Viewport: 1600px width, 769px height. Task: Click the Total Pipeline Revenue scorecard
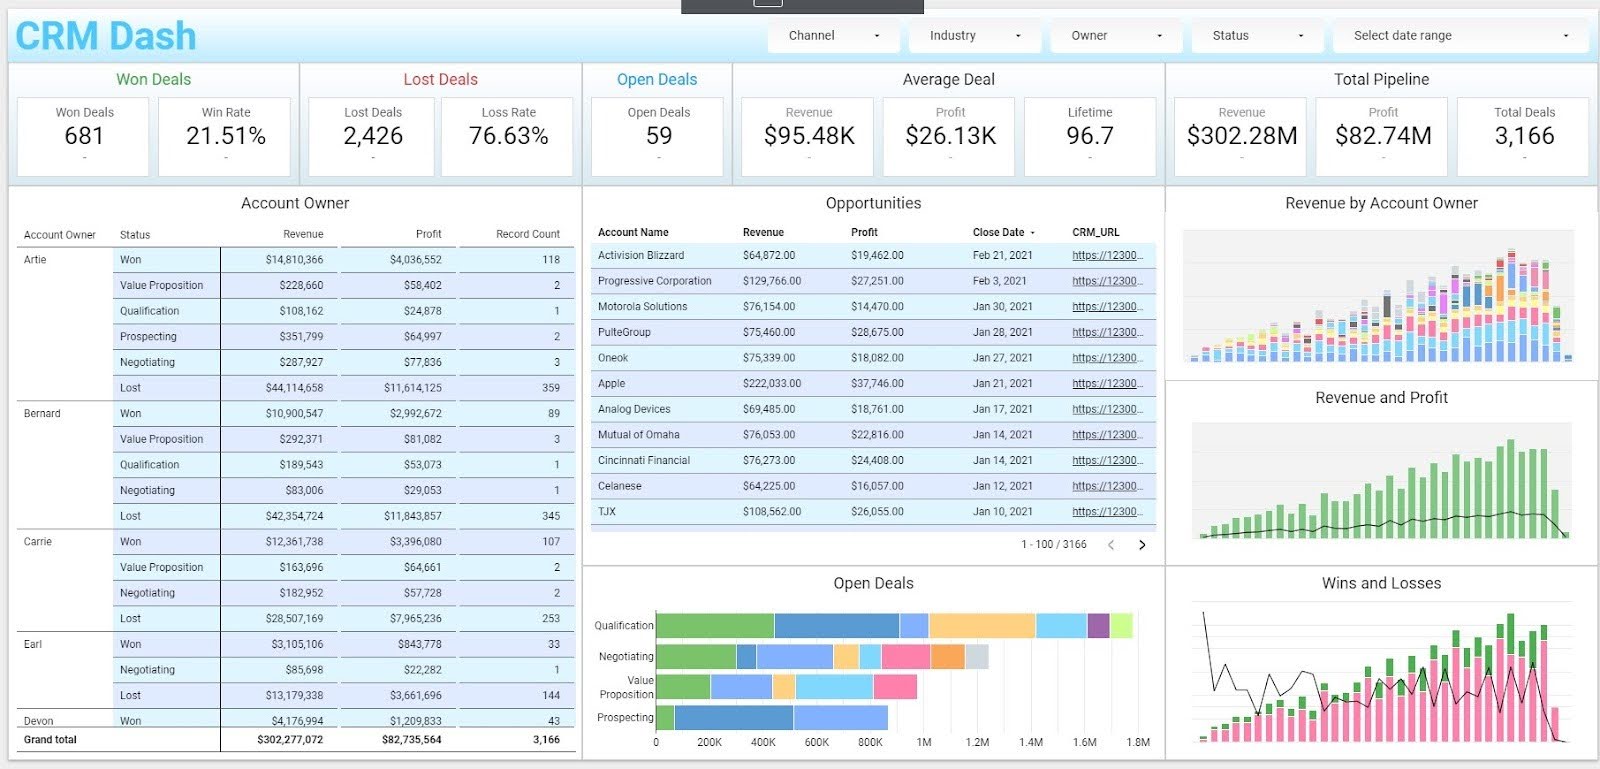[1241, 137]
